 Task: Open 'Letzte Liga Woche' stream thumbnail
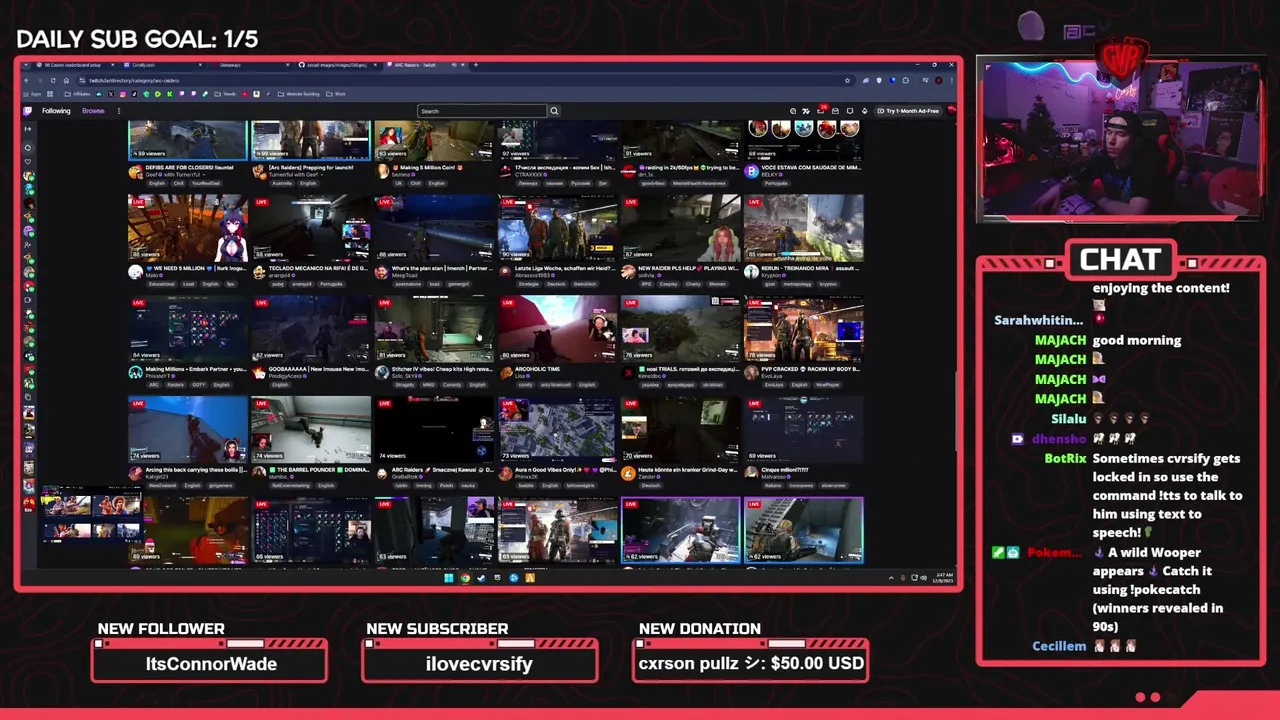point(558,229)
